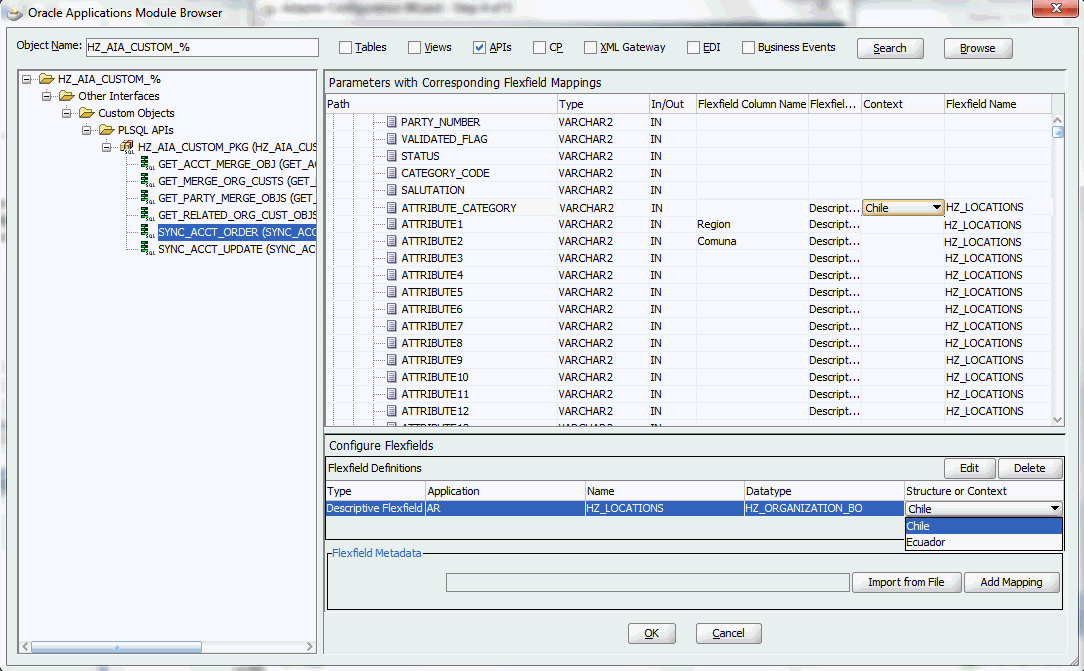
Task: Uncheck the APIs checkbox
Action: tap(480, 48)
